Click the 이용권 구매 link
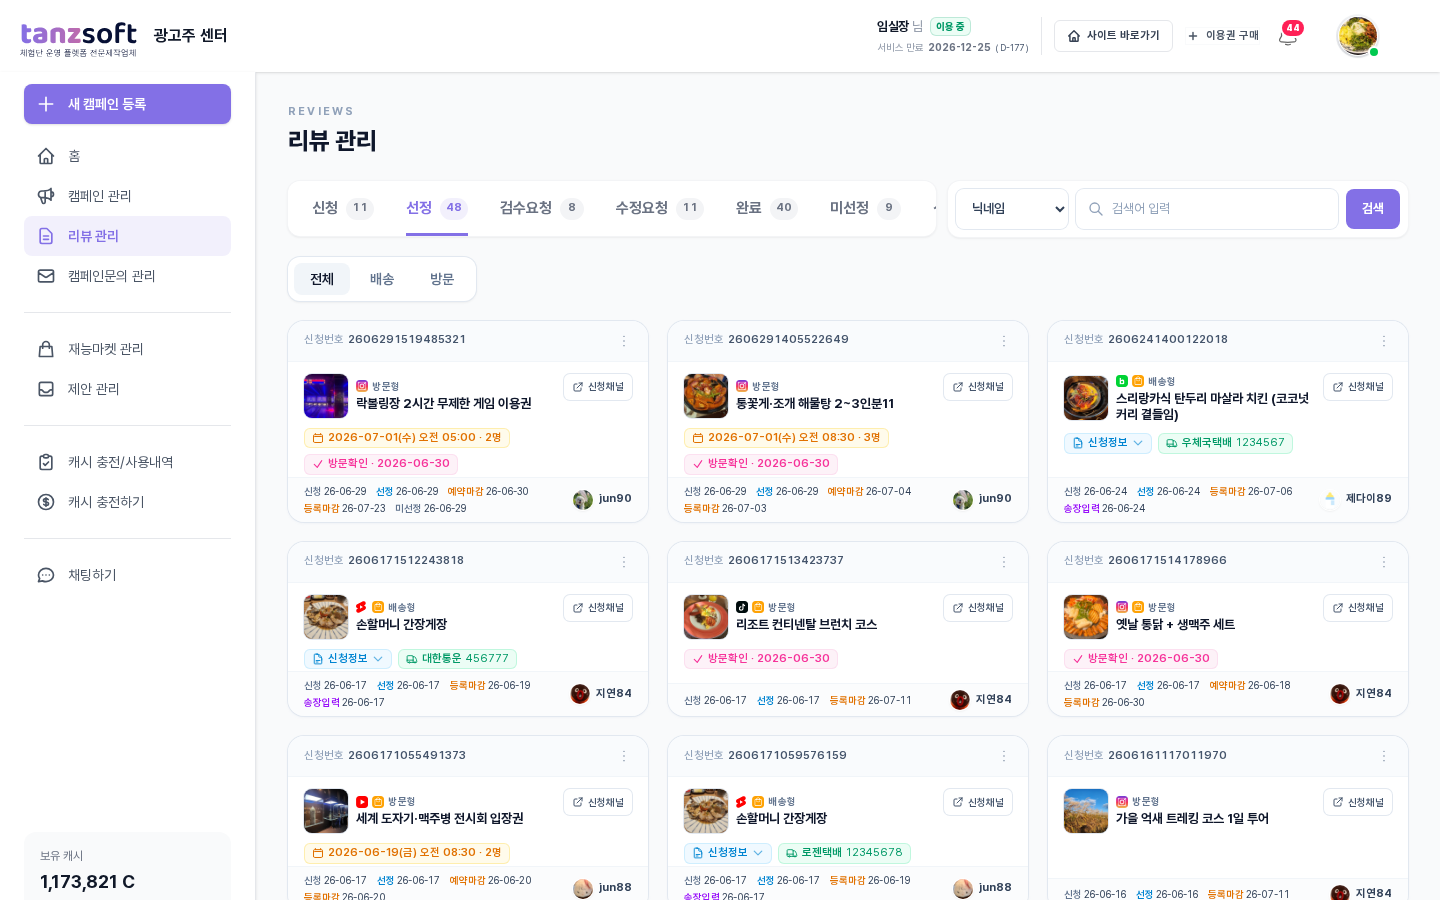Viewport: 1440px width, 900px height. (1223, 36)
